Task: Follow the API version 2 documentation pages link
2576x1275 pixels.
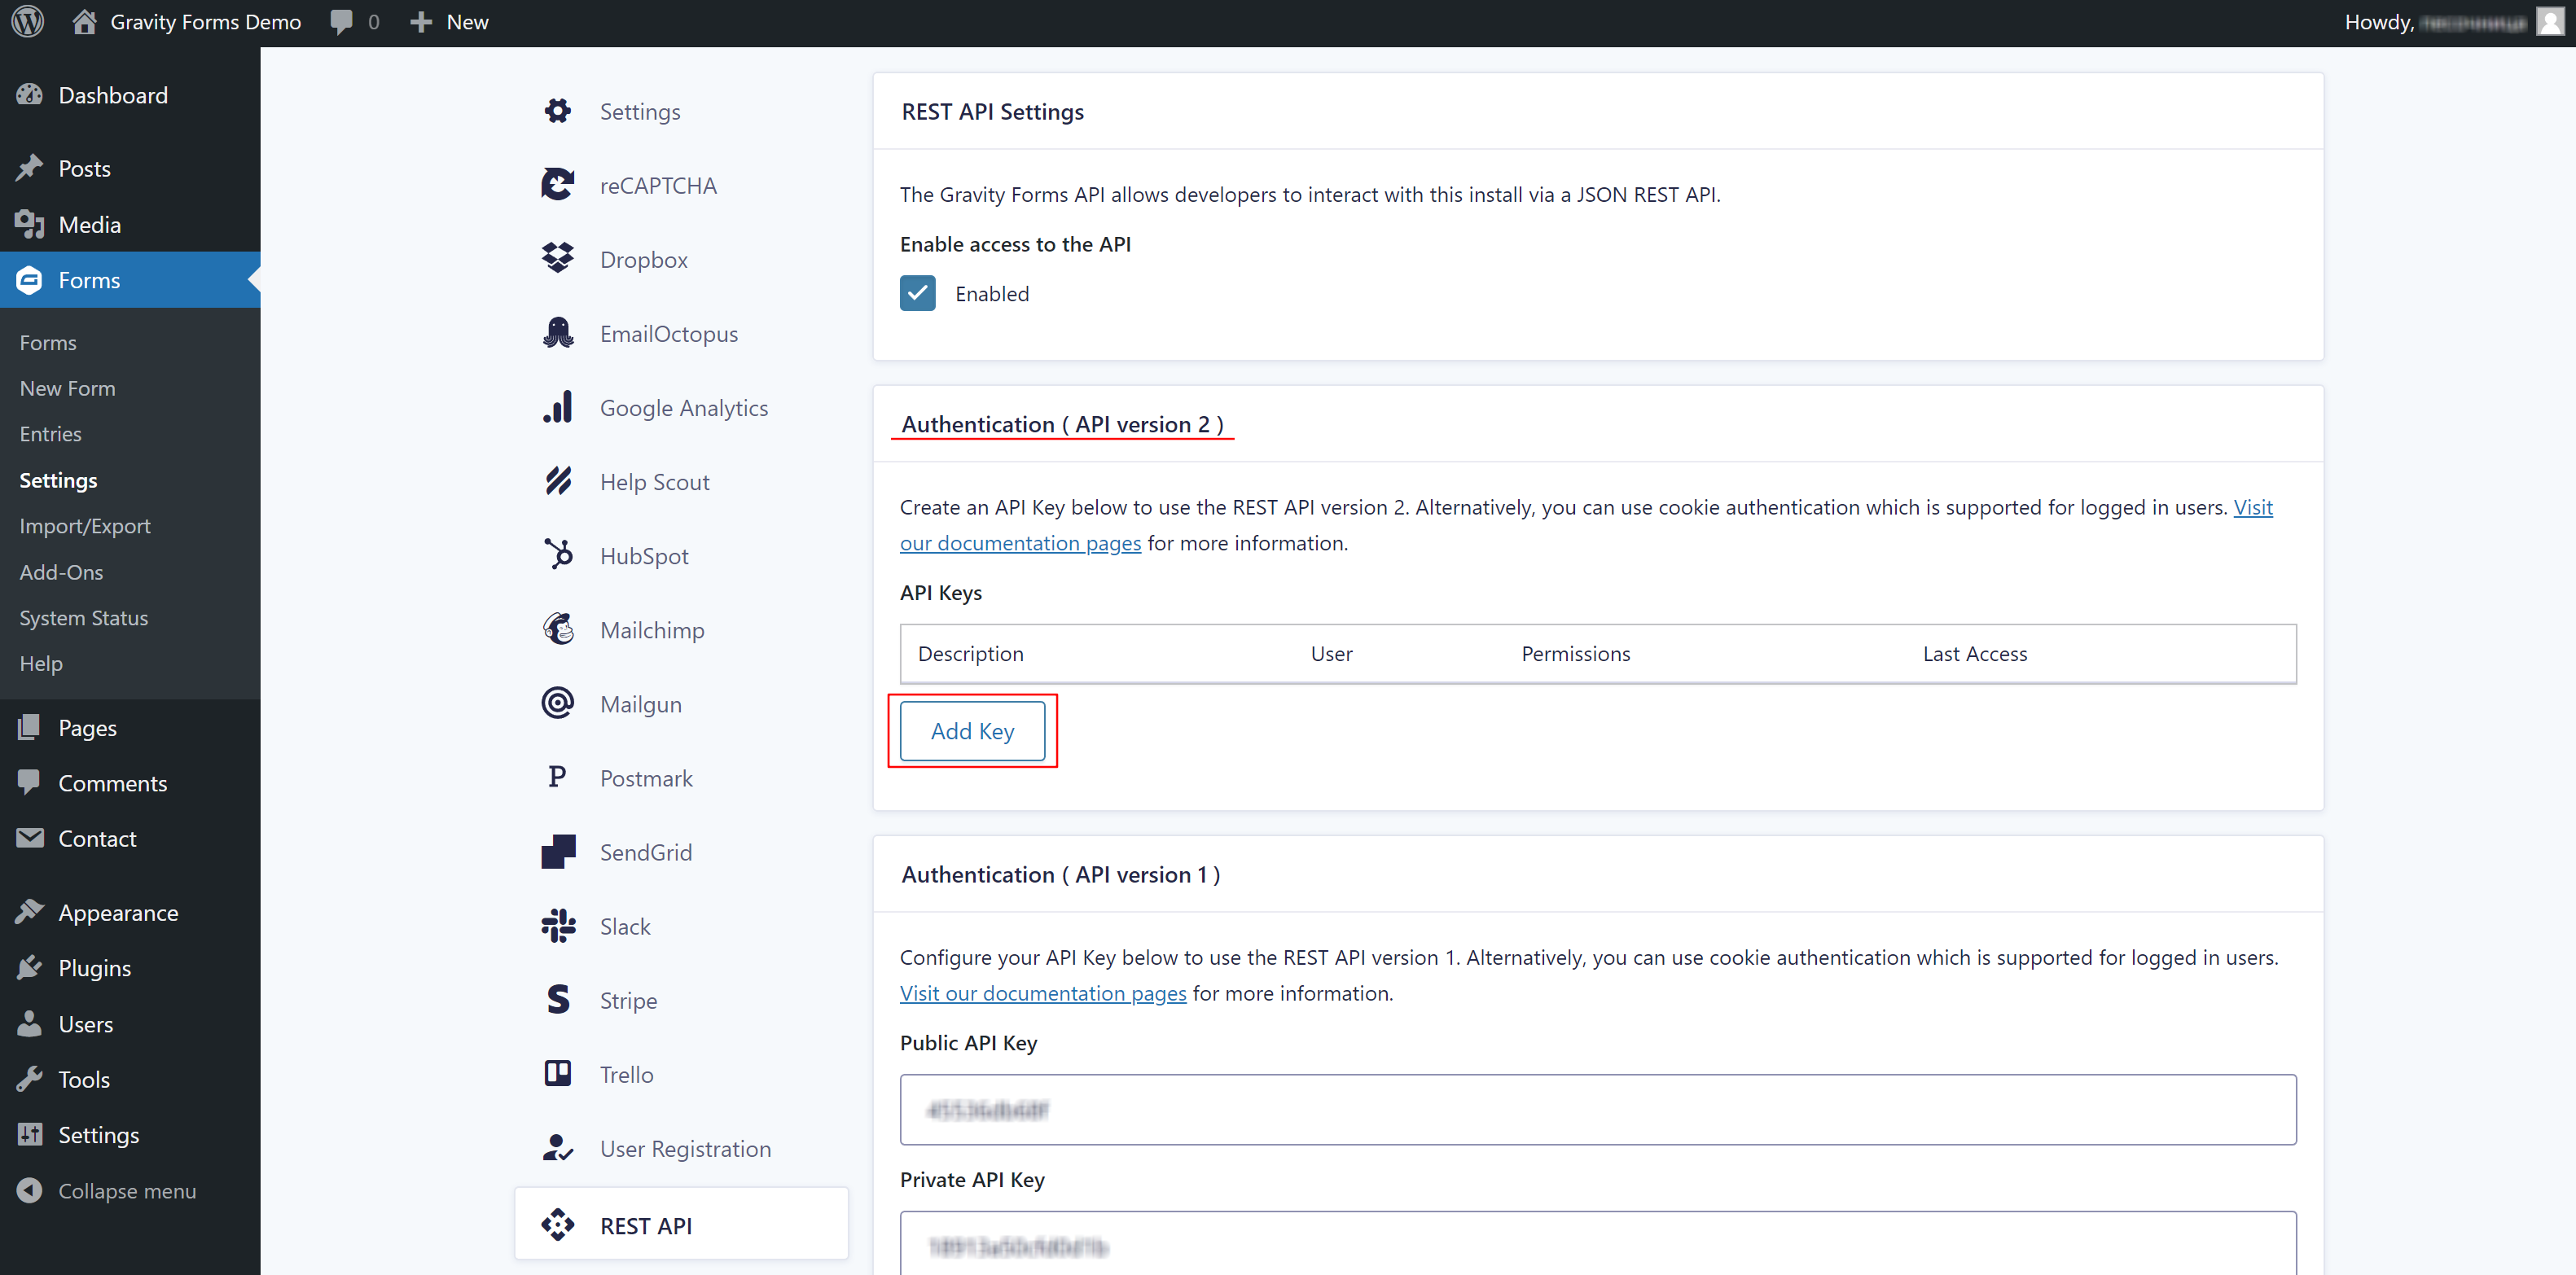Action: click(1020, 543)
